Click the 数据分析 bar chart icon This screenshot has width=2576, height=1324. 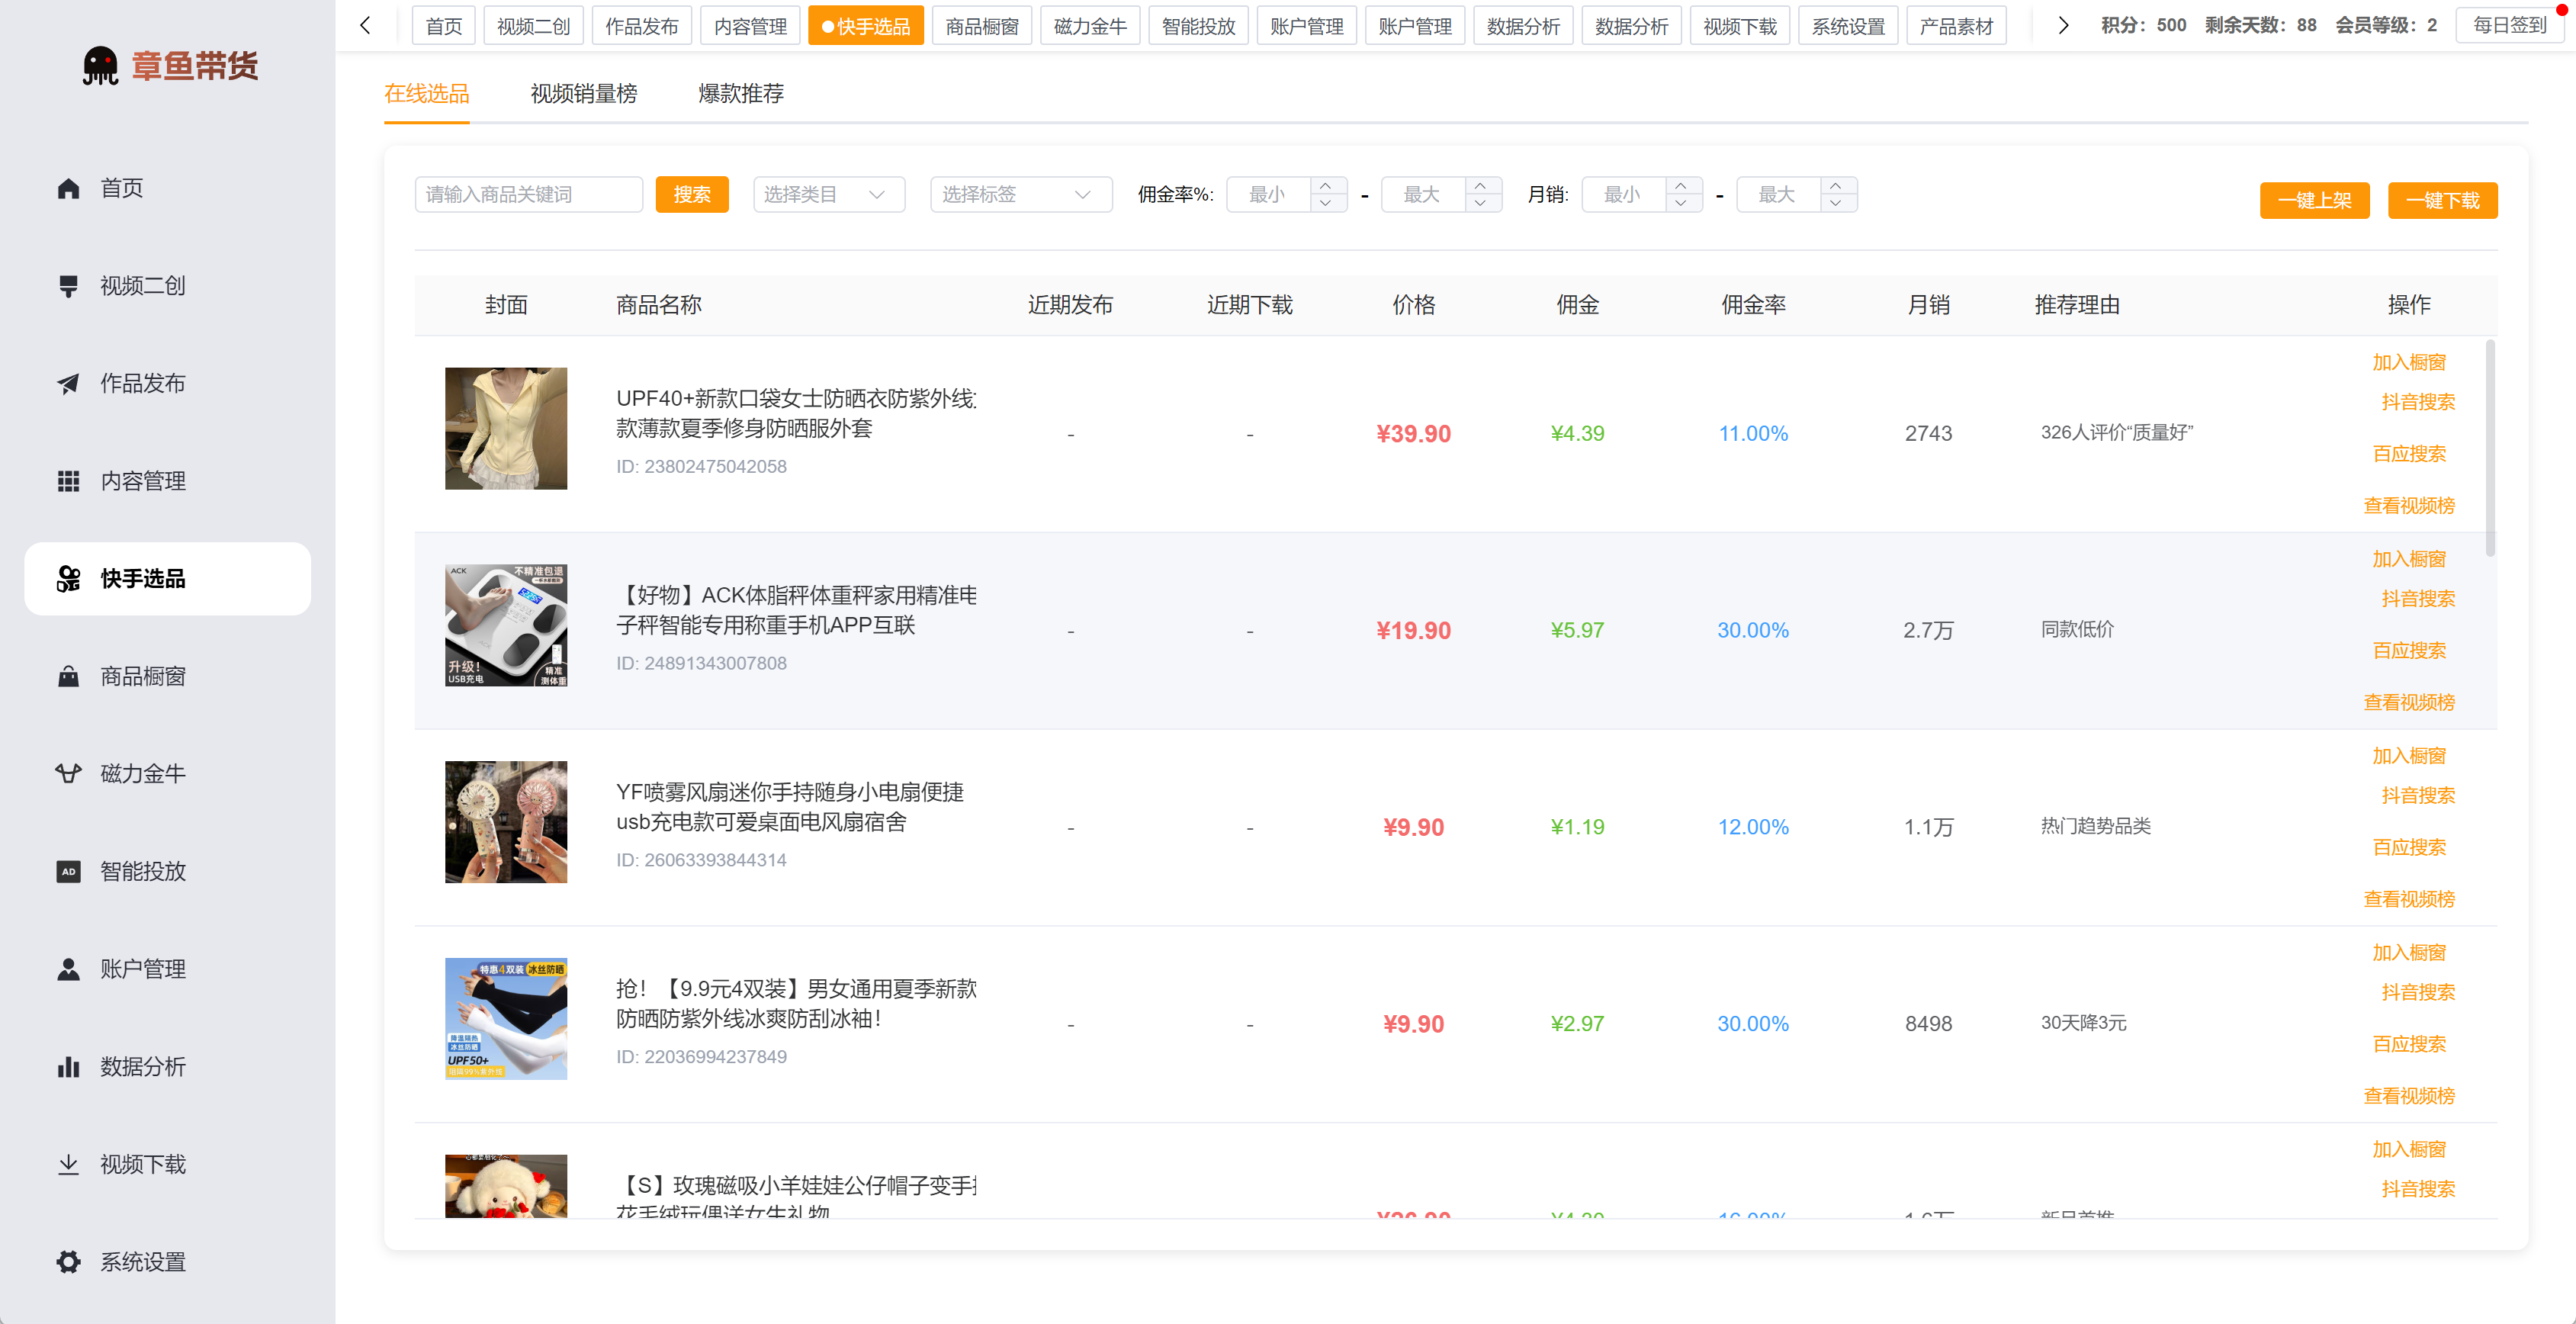pos(68,1067)
